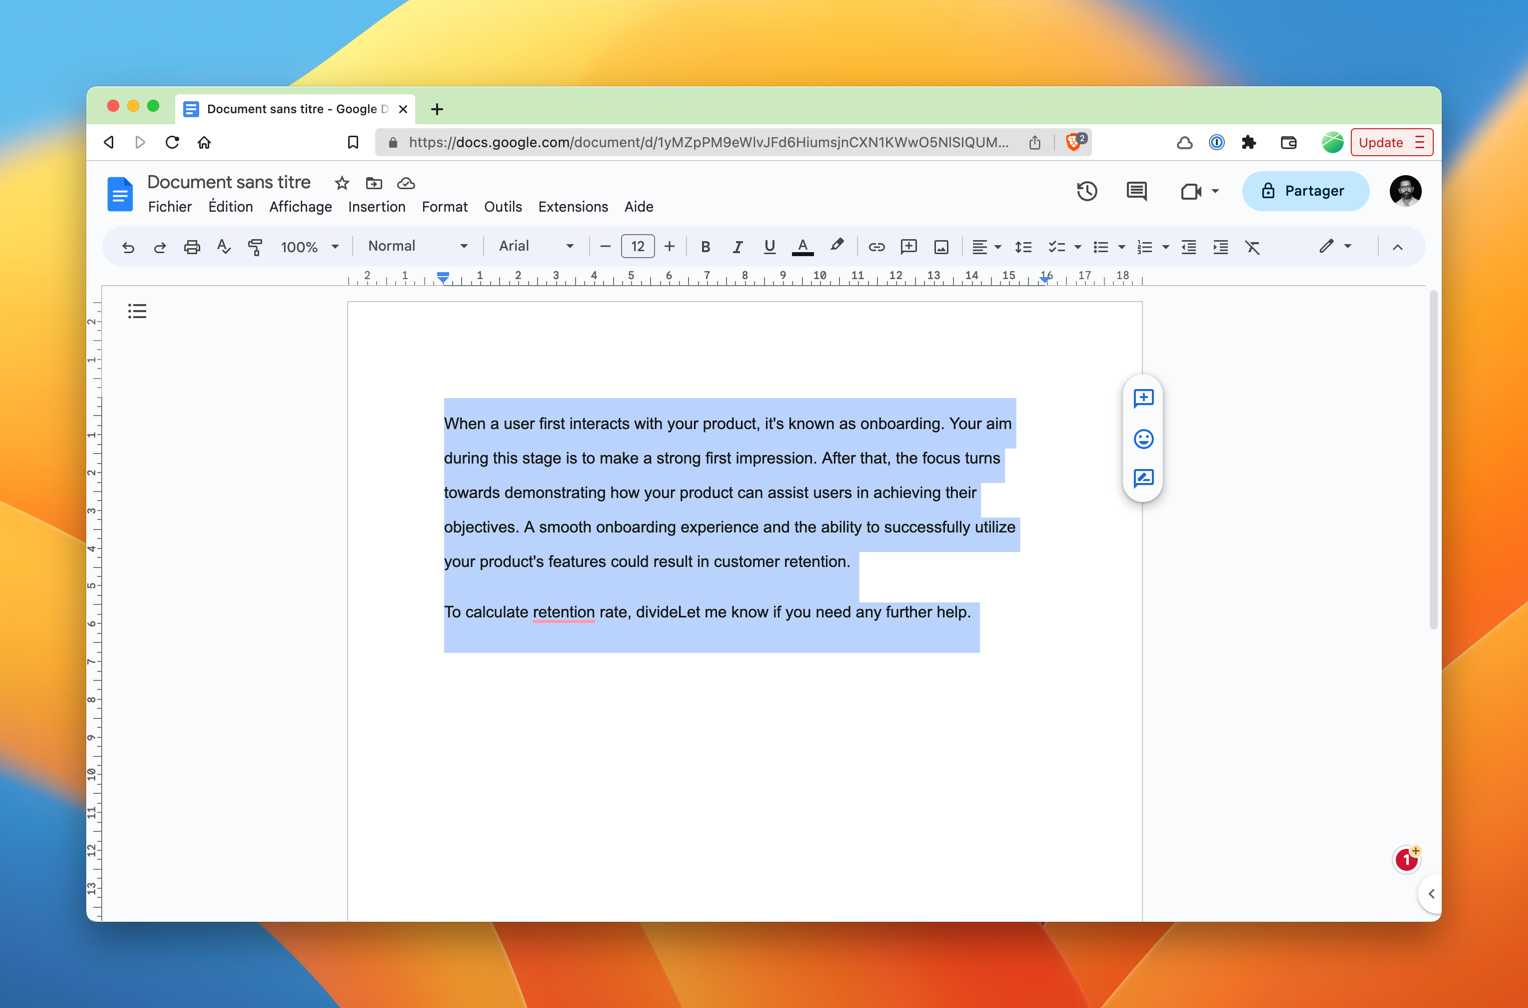This screenshot has height=1008, width=1528.
Task: Open version history clock icon
Action: tap(1087, 191)
